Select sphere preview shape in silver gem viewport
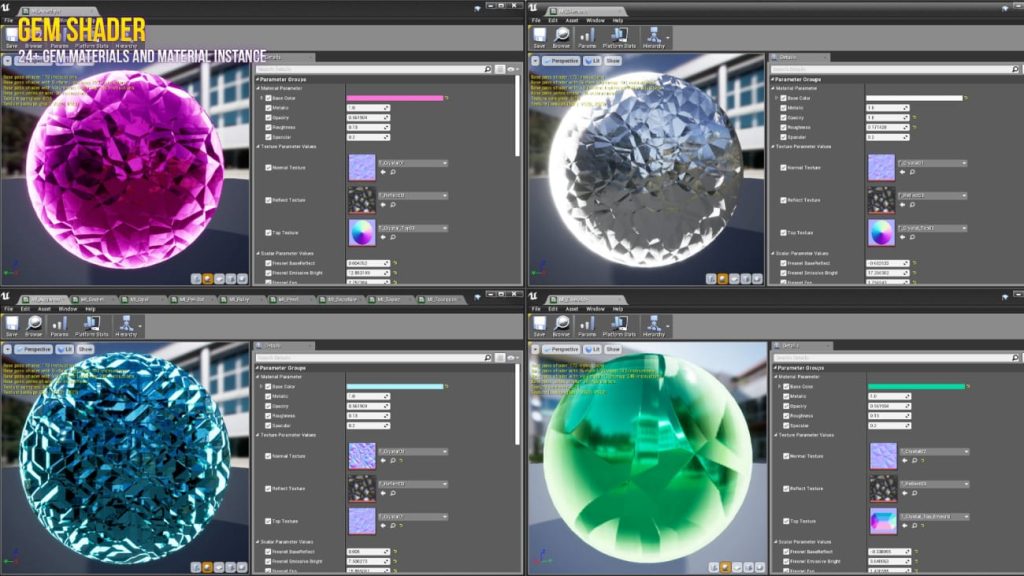1024x576 pixels. [723, 279]
